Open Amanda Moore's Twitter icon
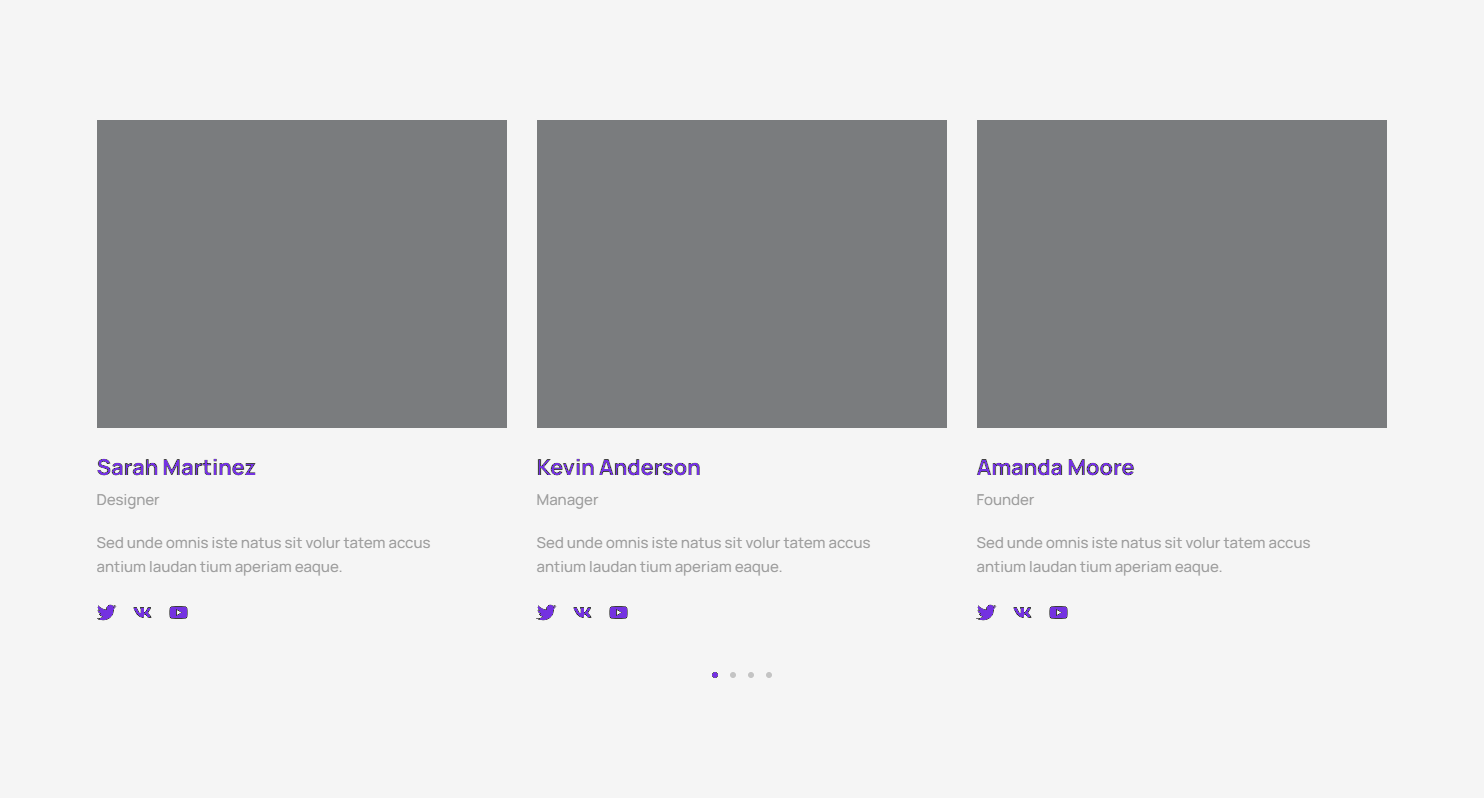The height and width of the screenshot is (798, 1484). 986,612
